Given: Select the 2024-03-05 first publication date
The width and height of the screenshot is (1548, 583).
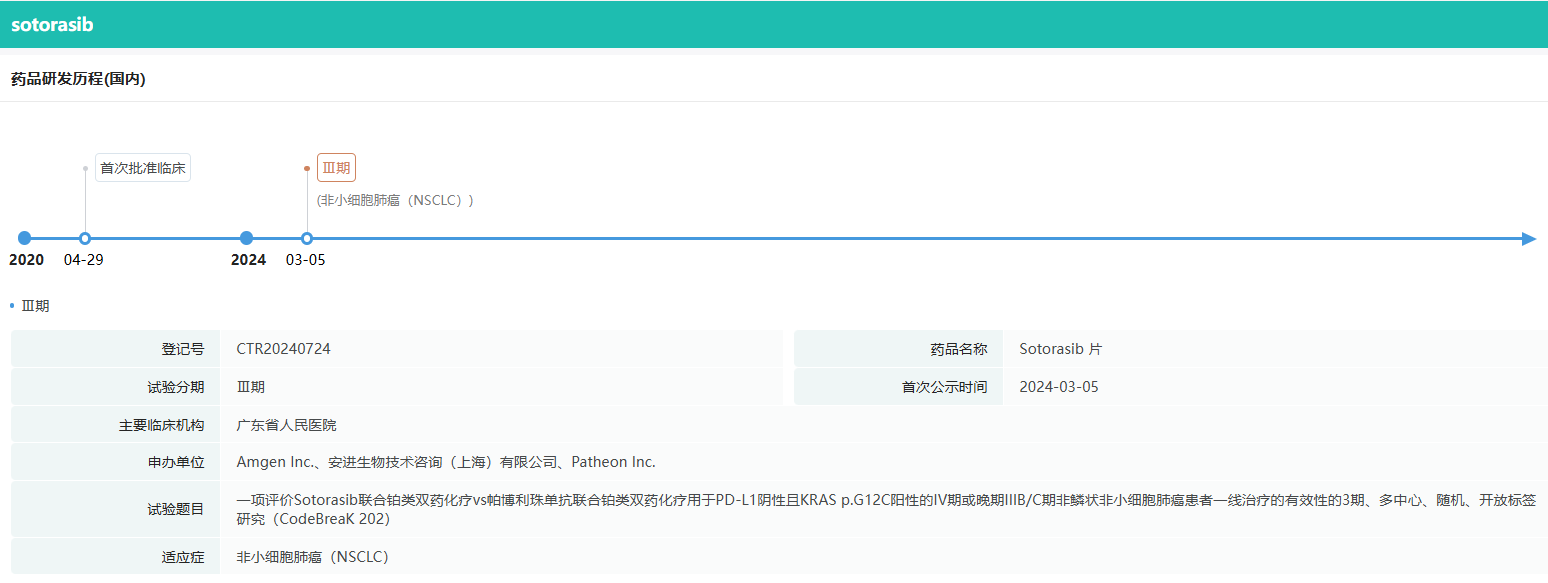Looking at the screenshot, I should click(x=1058, y=387).
